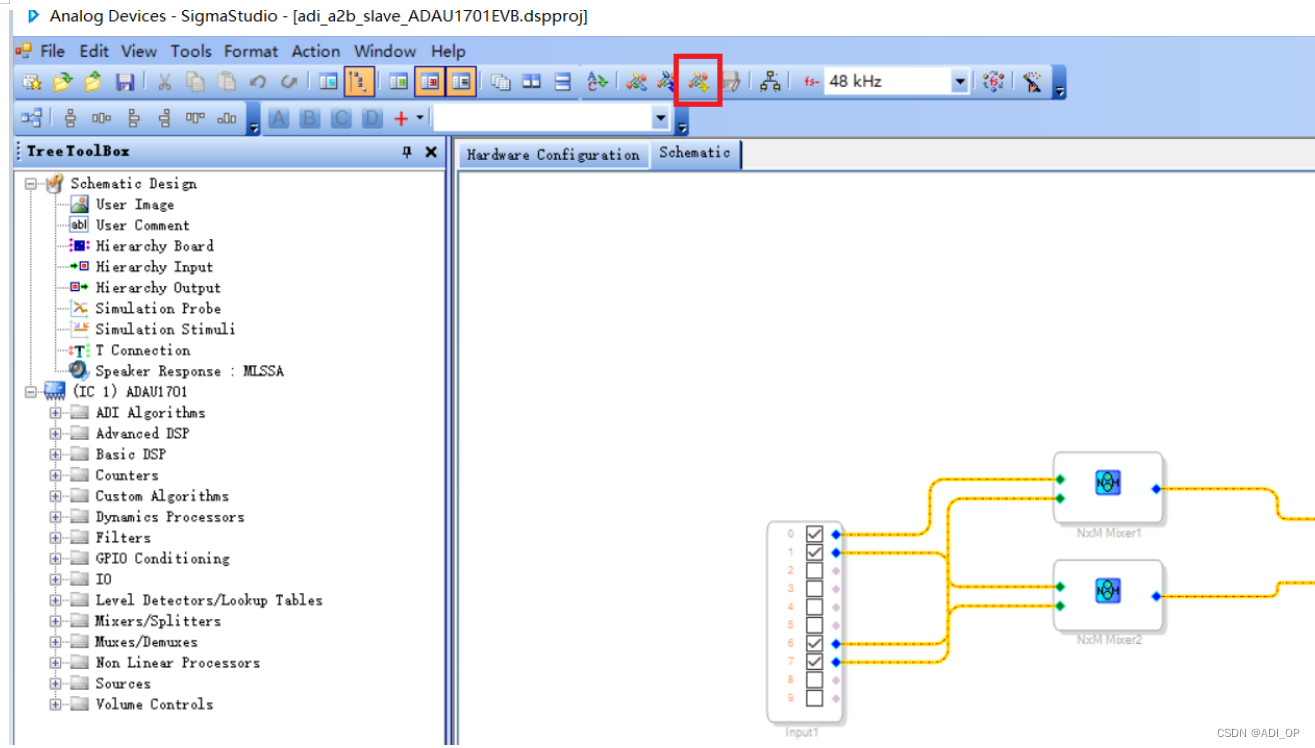
Task: Select the Sources folder label
Action: click(123, 684)
